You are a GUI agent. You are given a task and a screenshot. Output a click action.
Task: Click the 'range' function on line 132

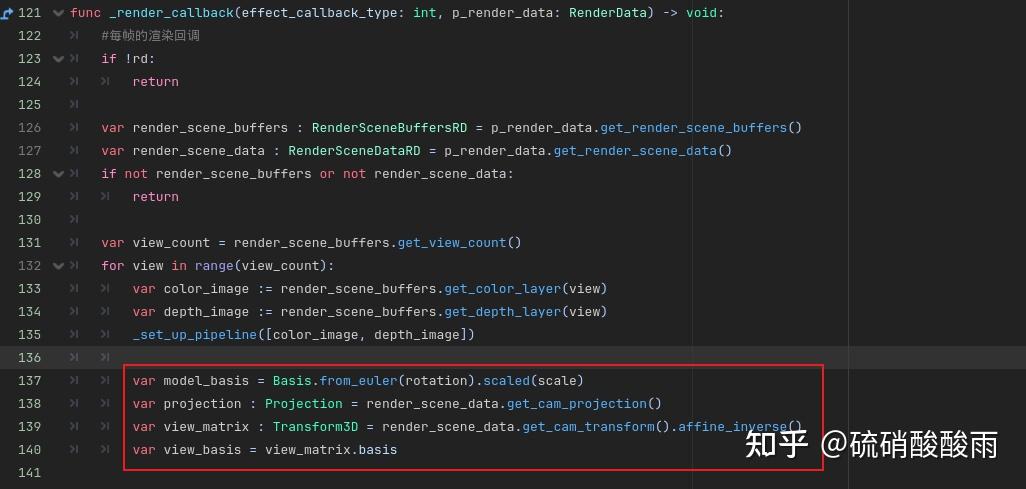[x=214, y=266]
